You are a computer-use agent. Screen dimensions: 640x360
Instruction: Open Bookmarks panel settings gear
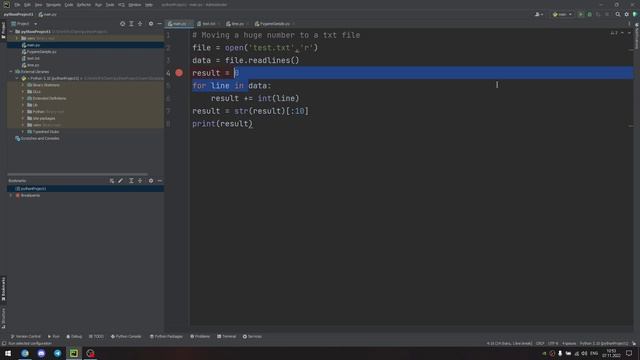(151, 181)
